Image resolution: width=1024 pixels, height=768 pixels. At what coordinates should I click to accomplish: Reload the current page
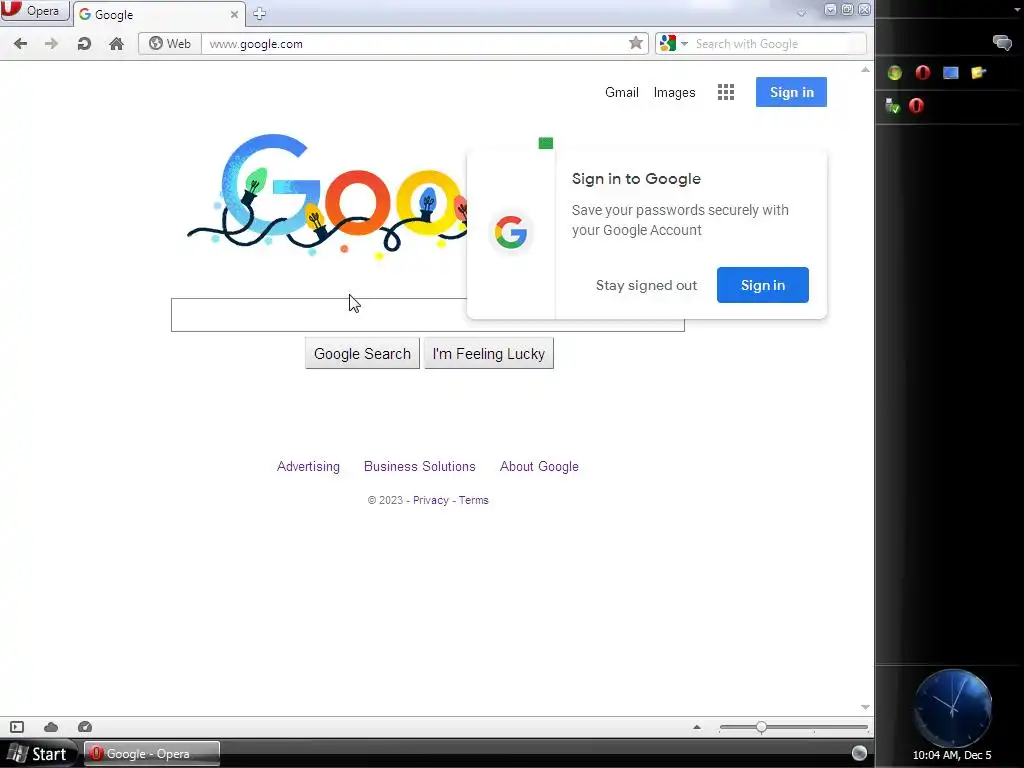tap(84, 44)
